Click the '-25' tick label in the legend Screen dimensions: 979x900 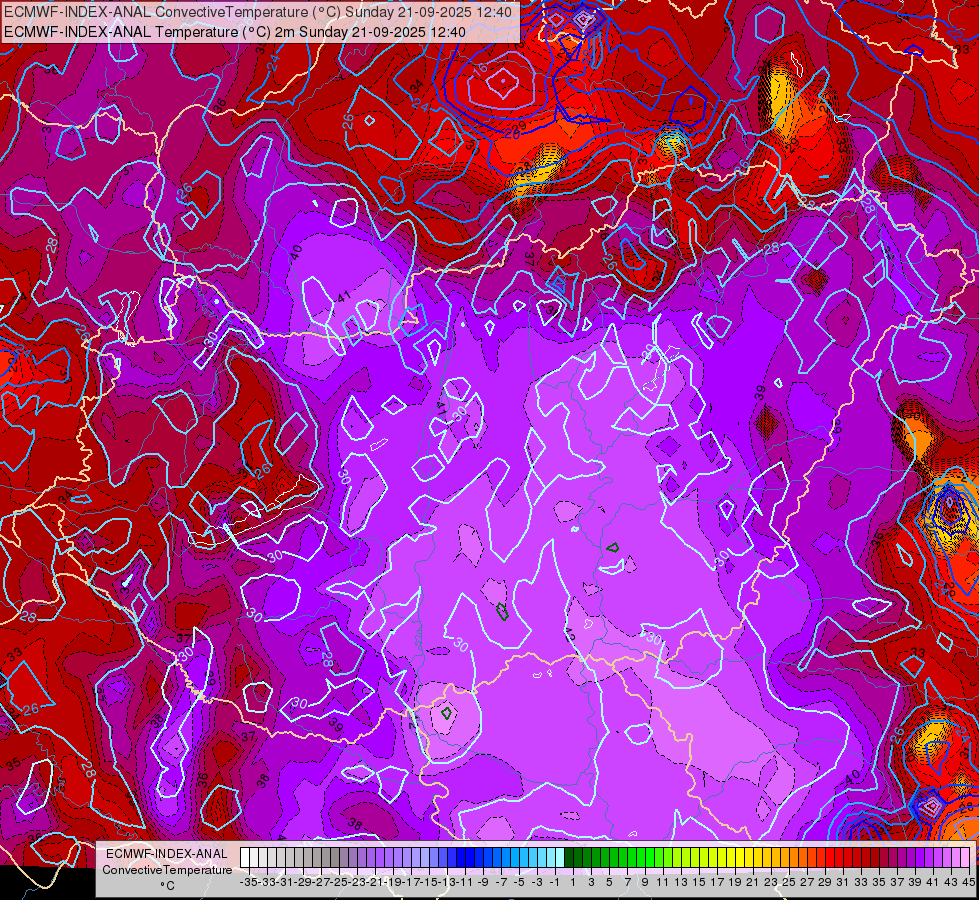339,883
